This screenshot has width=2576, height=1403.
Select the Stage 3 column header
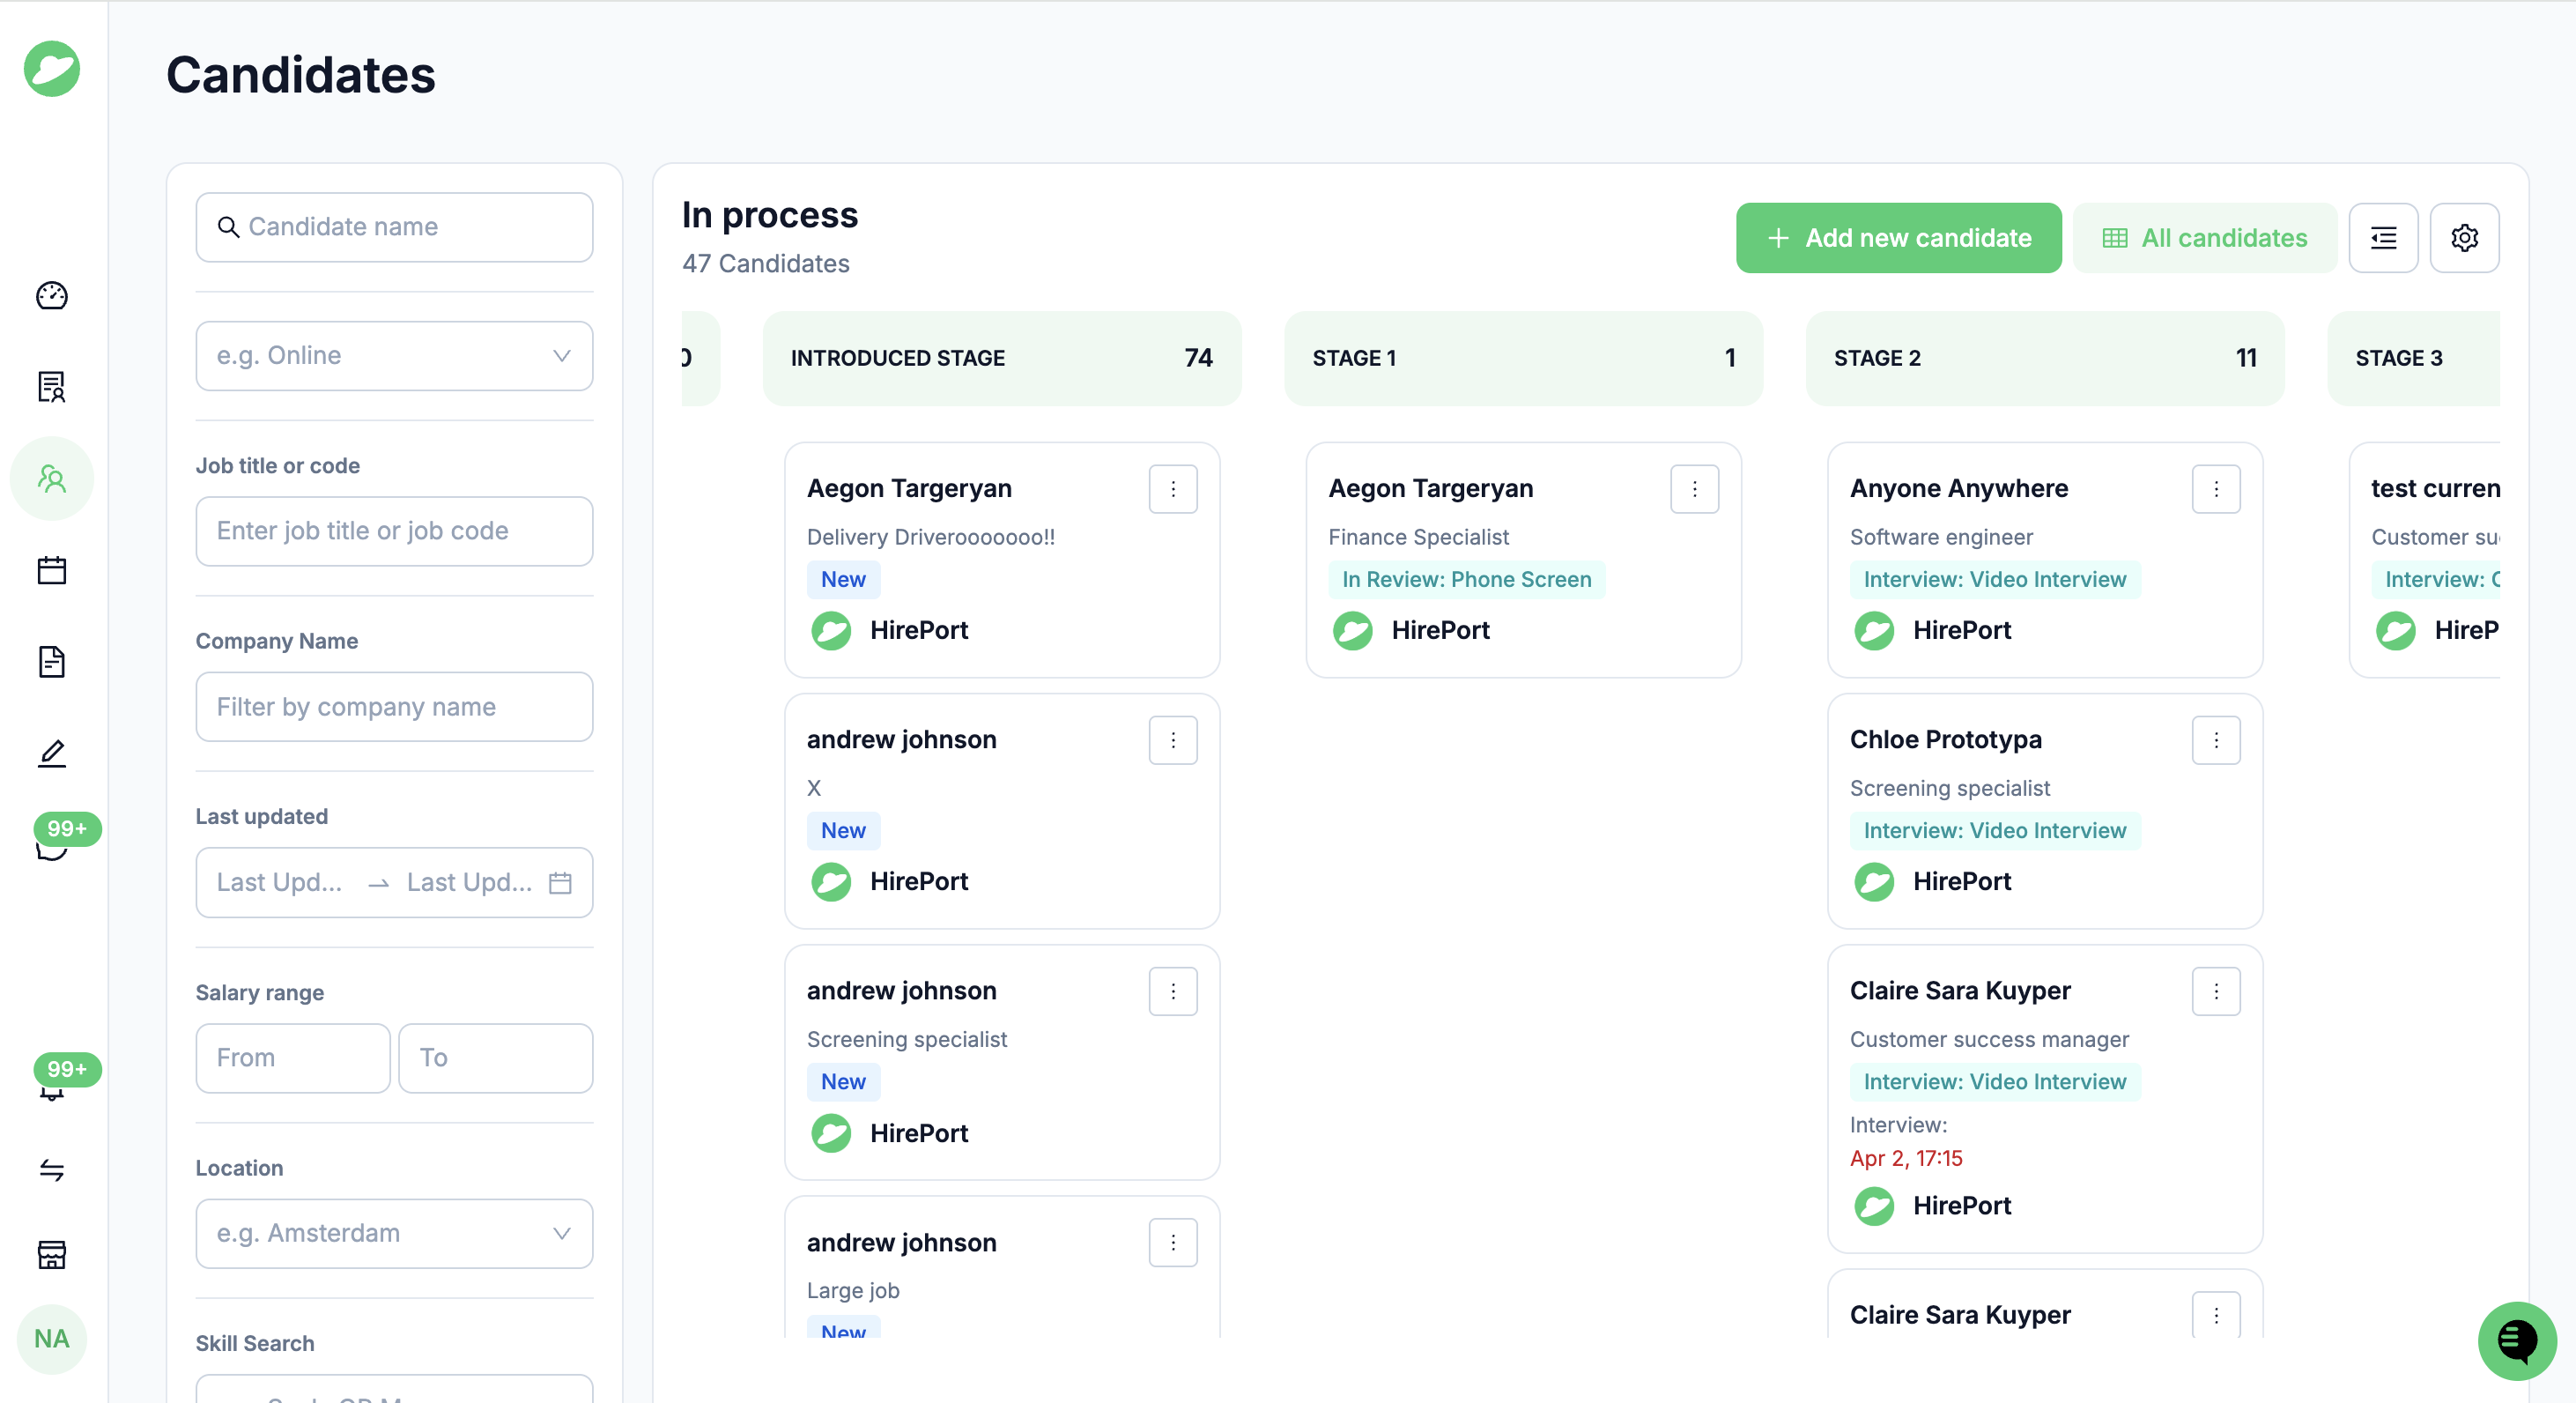(x=2413, y=358)
